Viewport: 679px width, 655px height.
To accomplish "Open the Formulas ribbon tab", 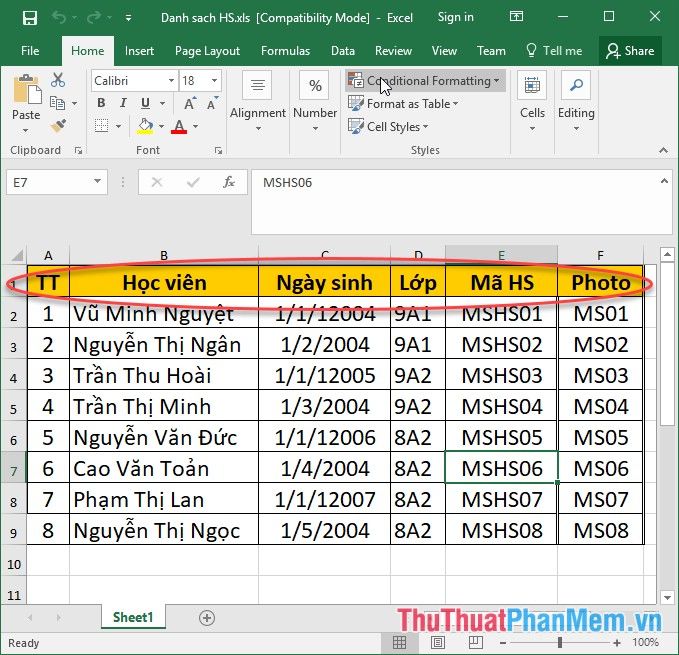I will [x=285, y=51].
